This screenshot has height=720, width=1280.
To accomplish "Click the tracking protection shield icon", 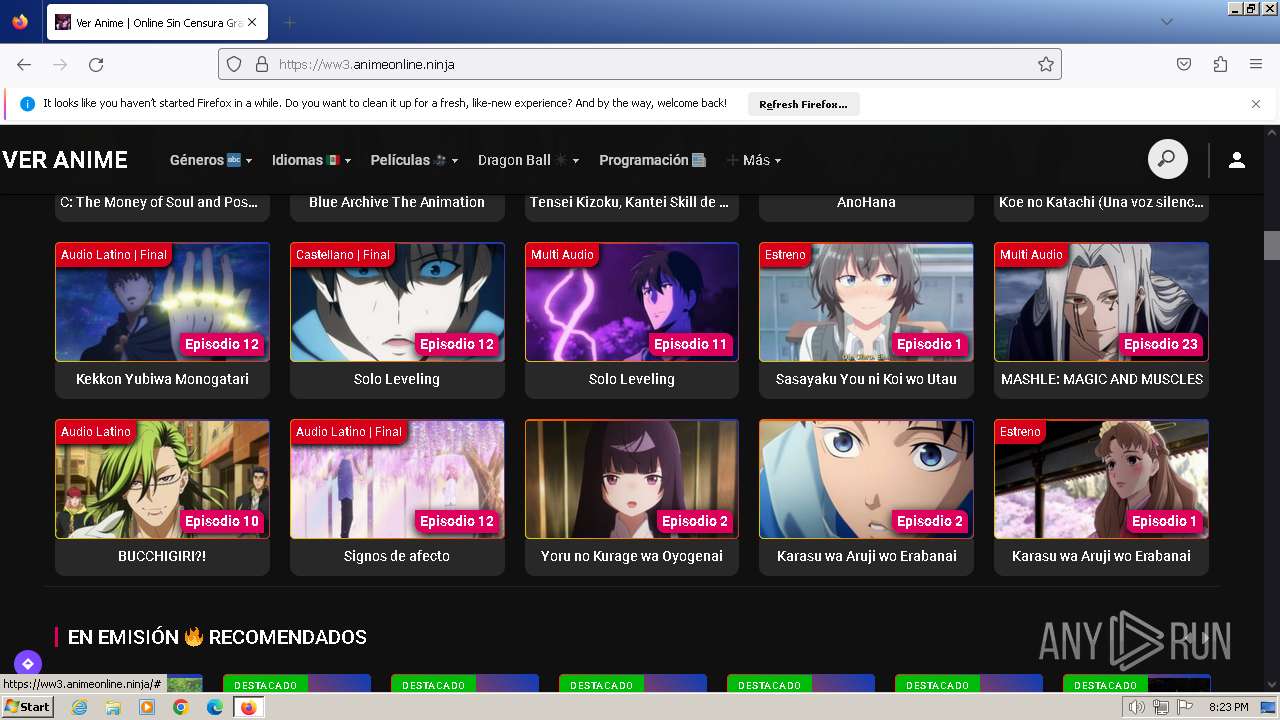I will pos(234,64).
